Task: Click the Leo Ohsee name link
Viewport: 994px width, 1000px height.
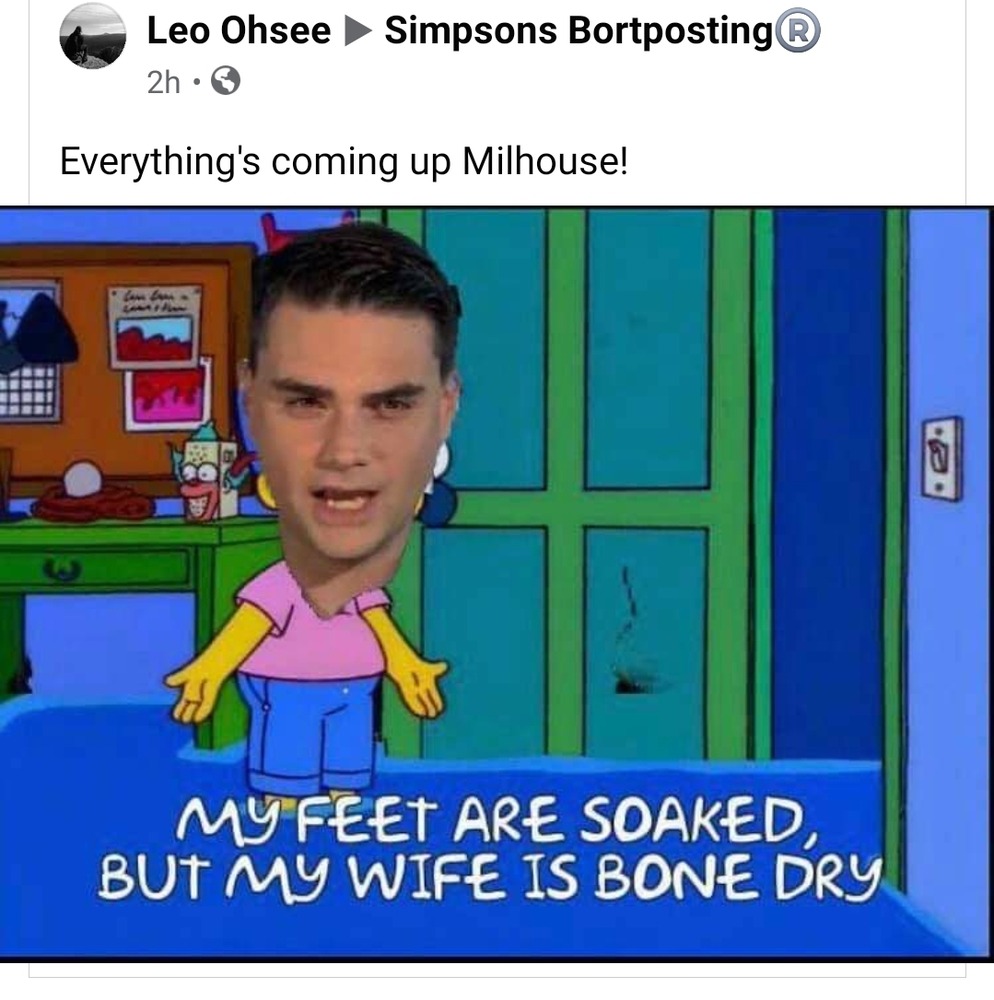Action: 239,31
